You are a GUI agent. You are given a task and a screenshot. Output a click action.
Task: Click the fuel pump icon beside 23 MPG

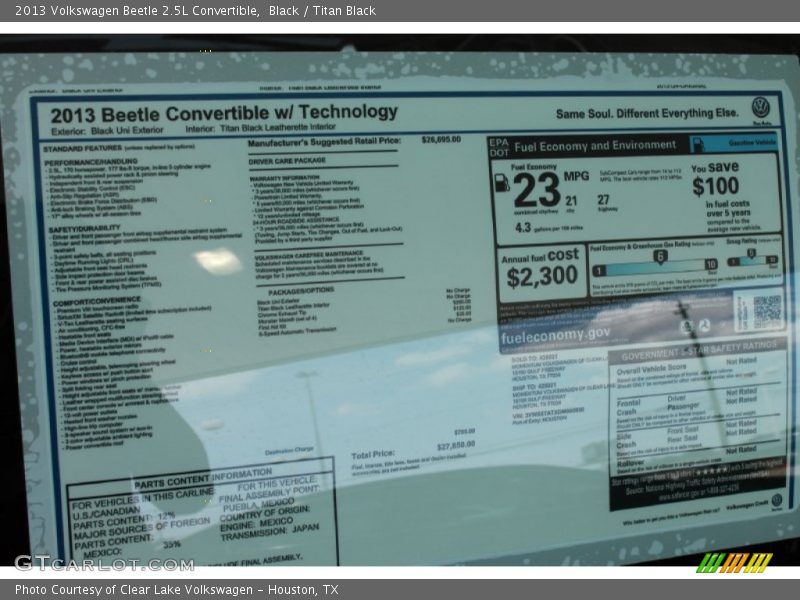502,182
